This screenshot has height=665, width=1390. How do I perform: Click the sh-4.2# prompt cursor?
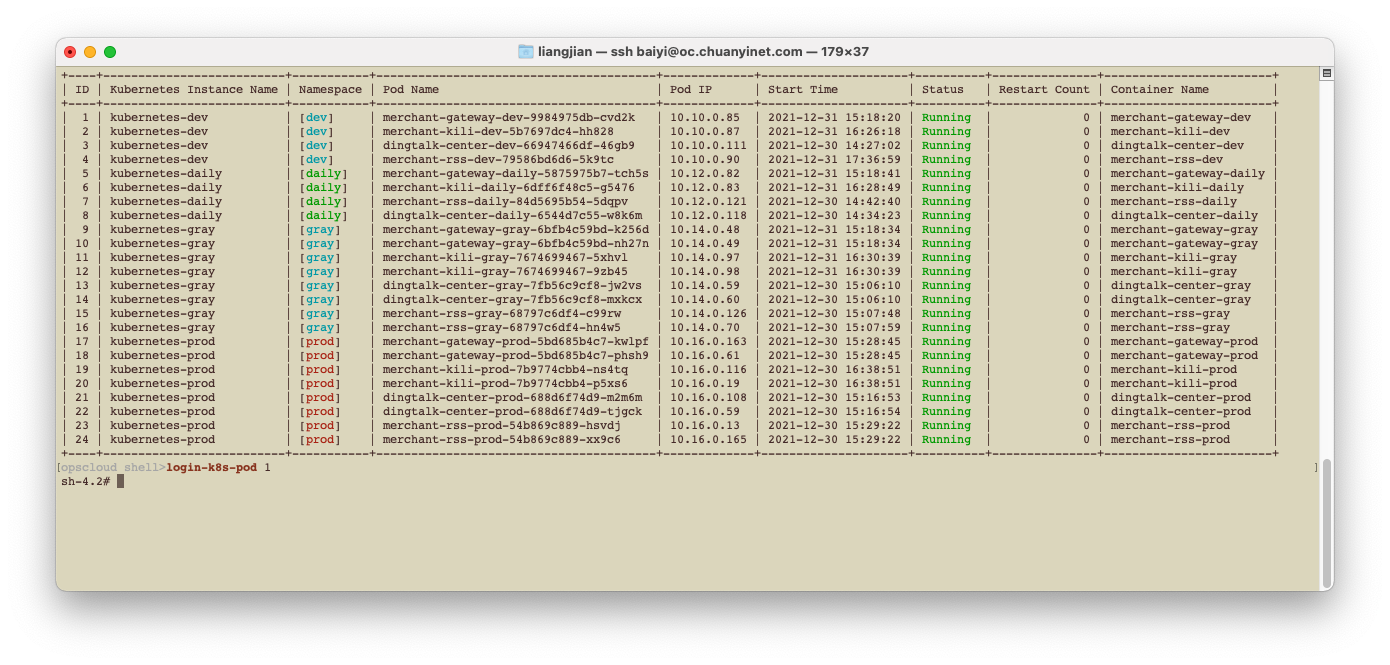coord(120,481)
